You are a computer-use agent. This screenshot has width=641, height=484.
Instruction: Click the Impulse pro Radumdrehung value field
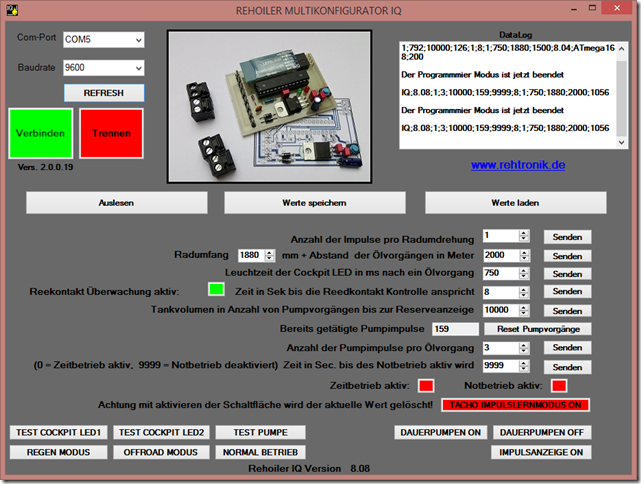click(x=501, y=236)
